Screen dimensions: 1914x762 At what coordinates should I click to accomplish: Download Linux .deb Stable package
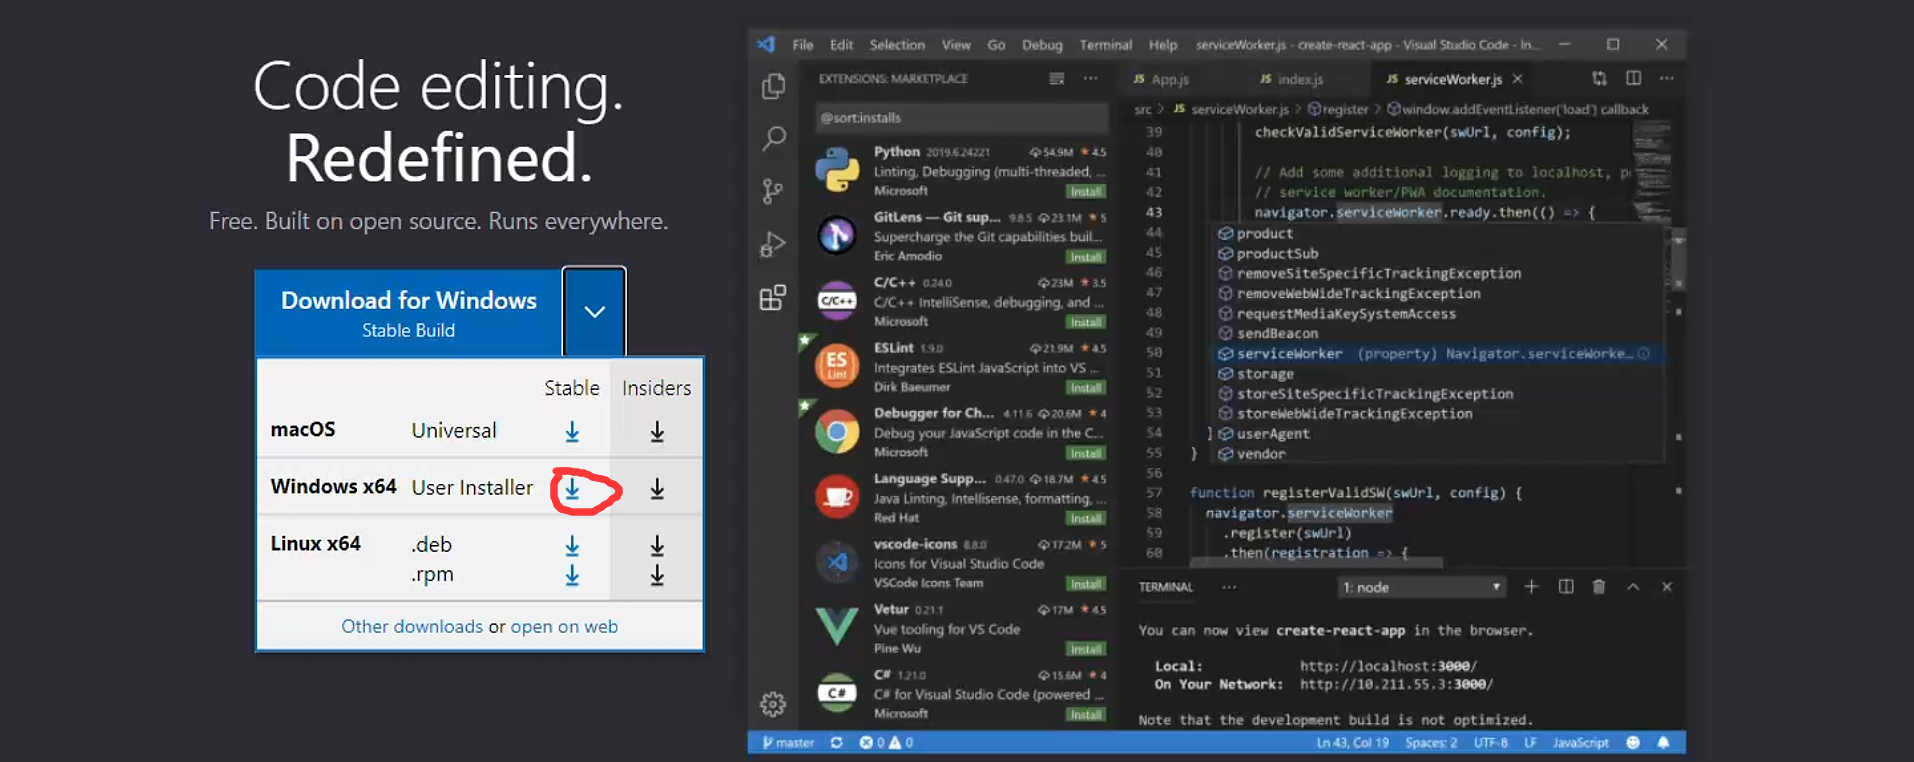[x=572, y=545]
